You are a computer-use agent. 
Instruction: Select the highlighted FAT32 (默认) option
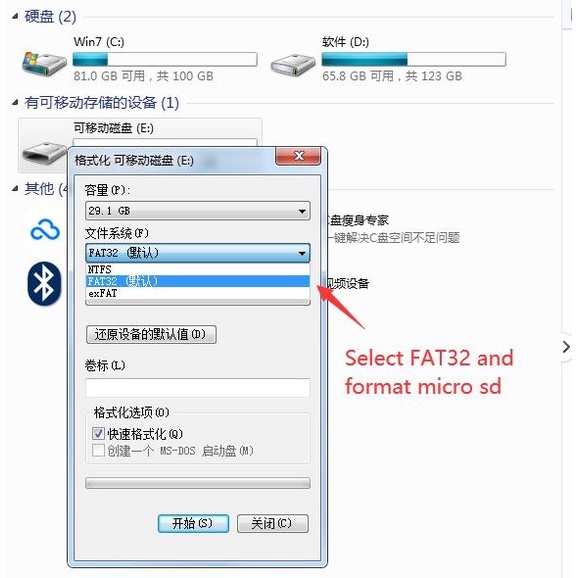click(198, 281)
